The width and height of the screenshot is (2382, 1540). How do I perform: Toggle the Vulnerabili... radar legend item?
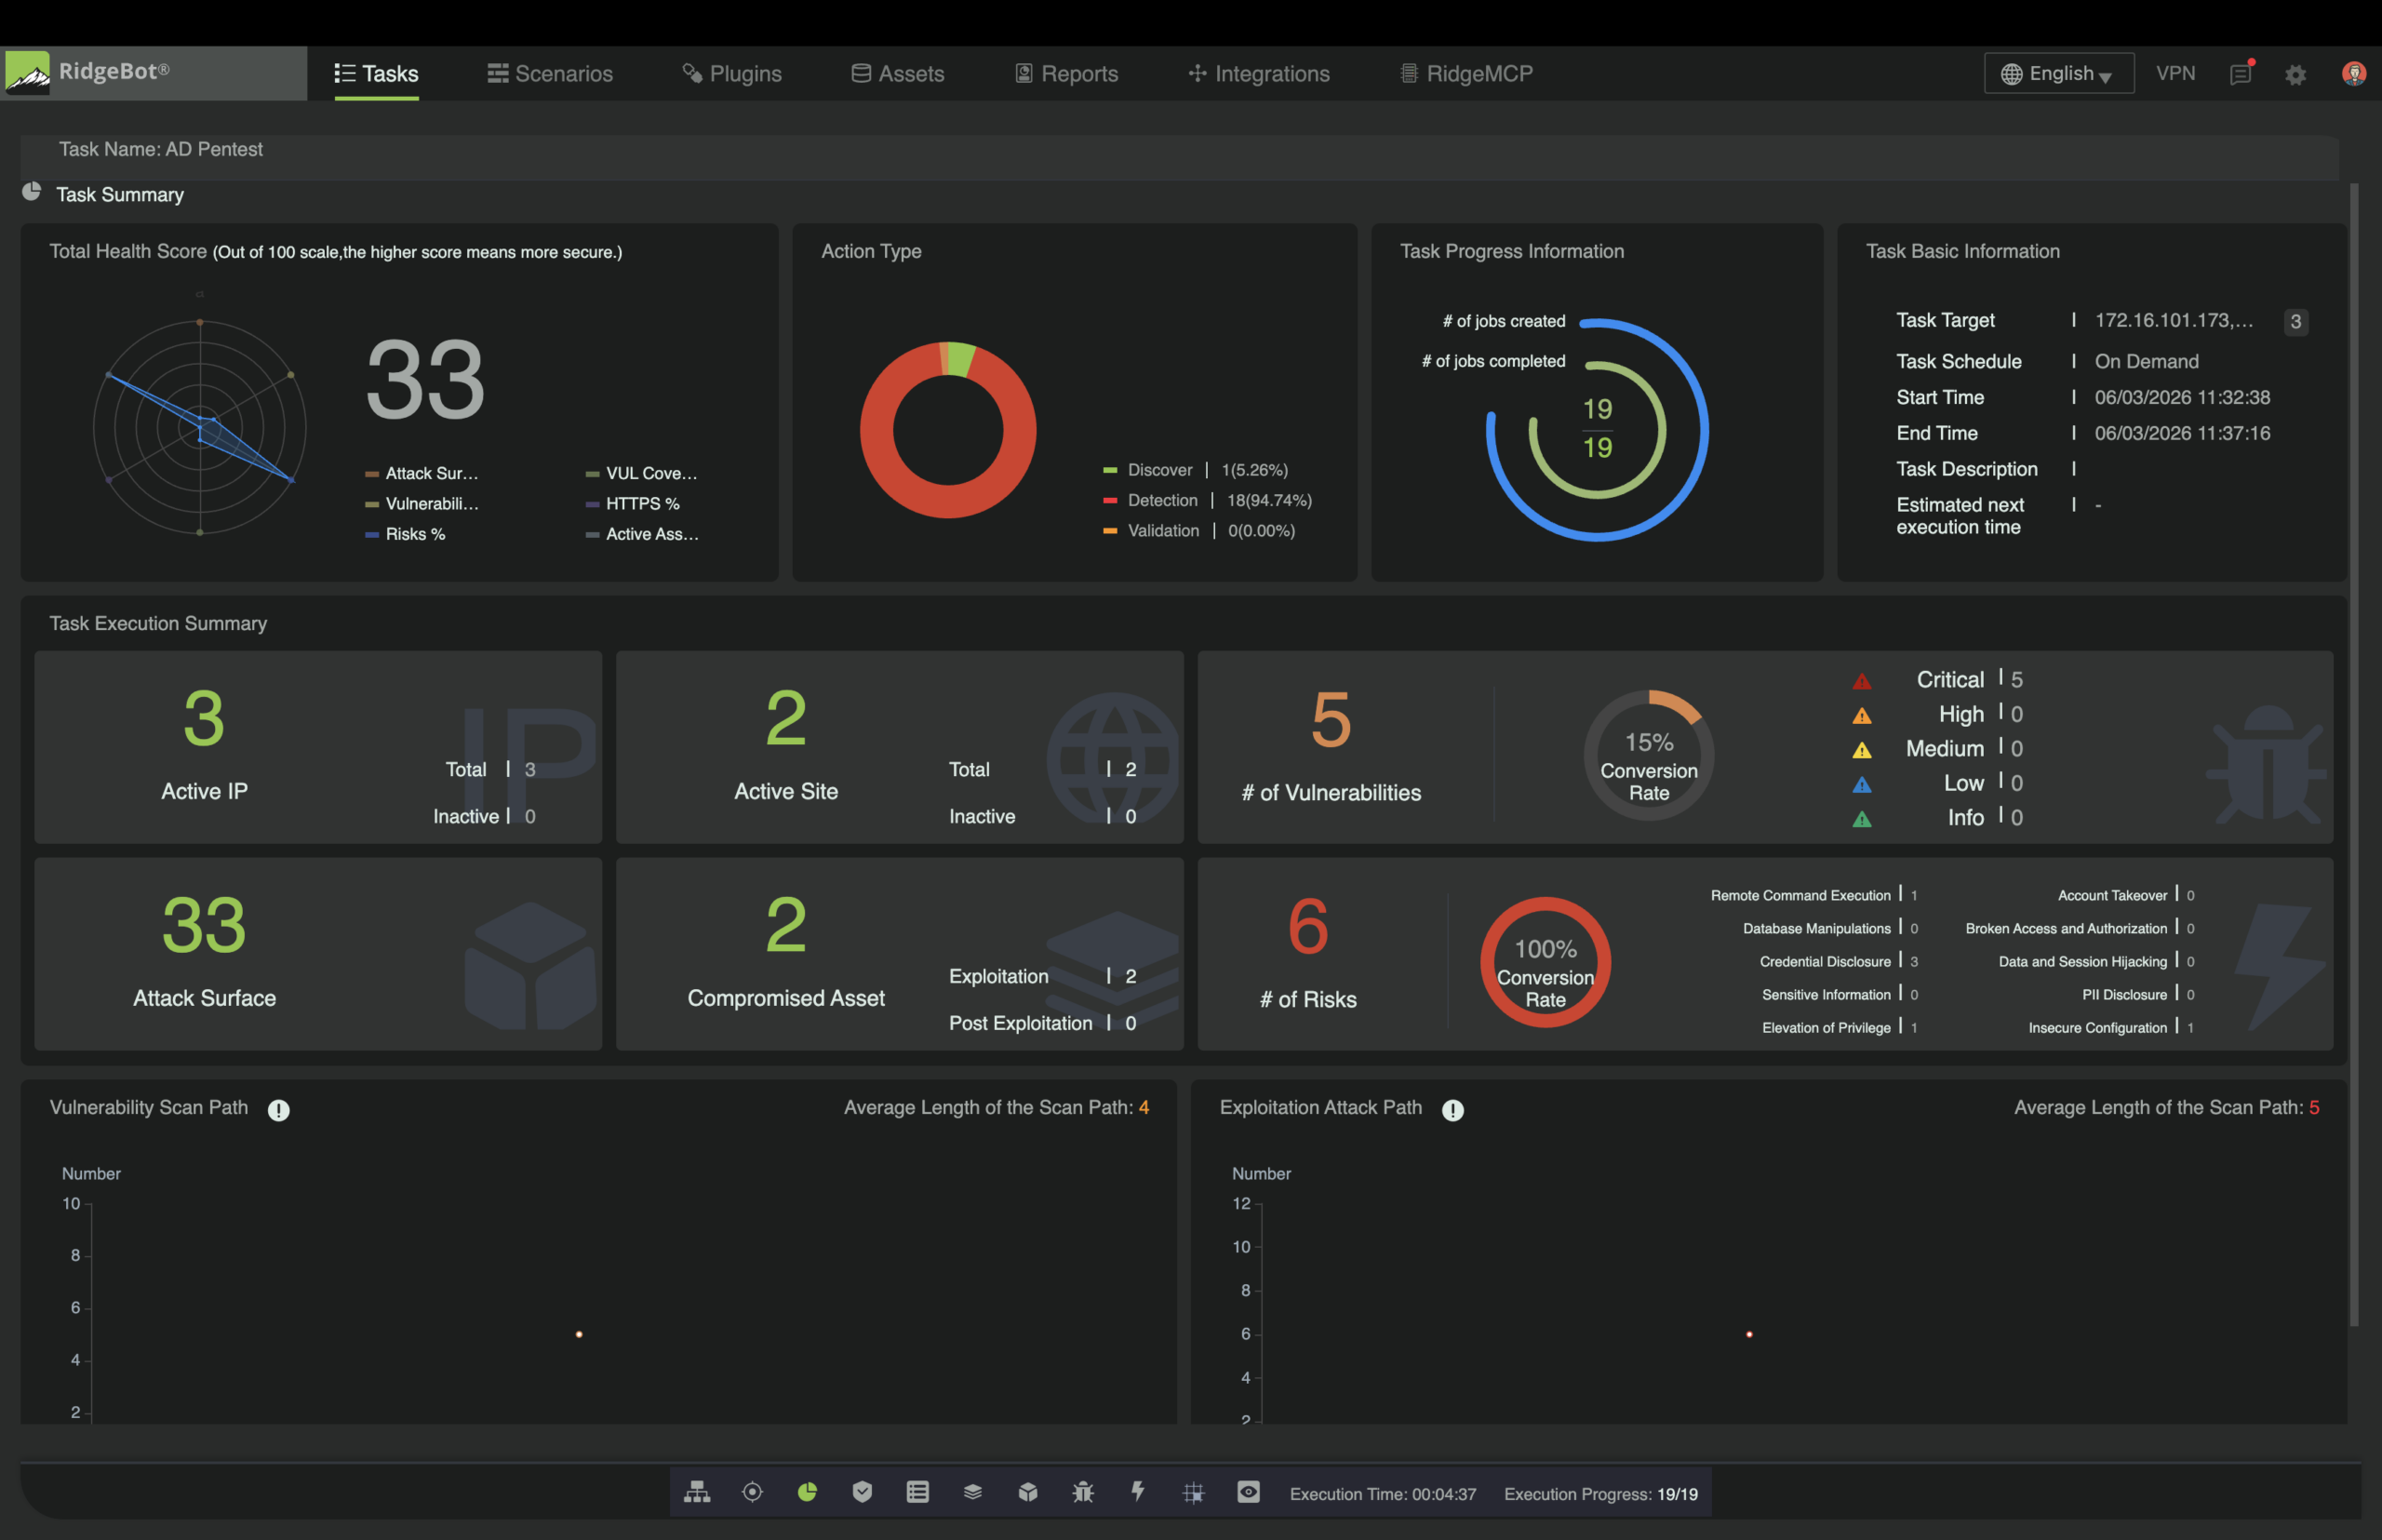tap(421, 504)
